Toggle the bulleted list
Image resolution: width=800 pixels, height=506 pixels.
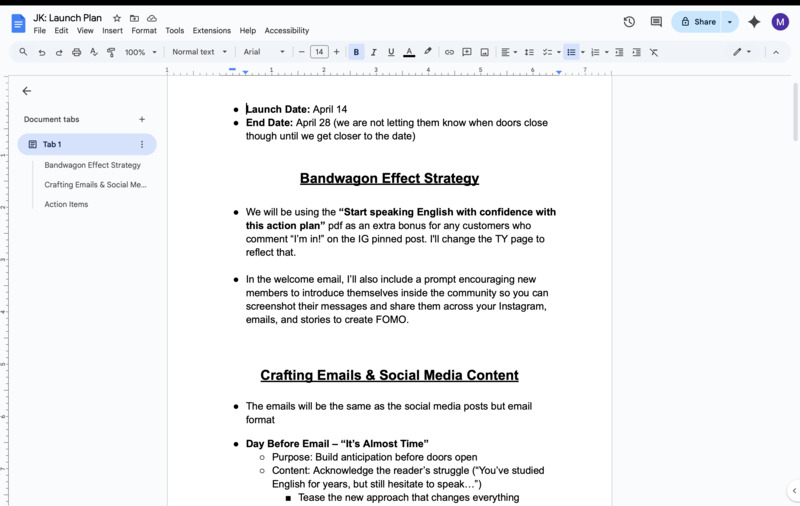(x=571, y=52)
